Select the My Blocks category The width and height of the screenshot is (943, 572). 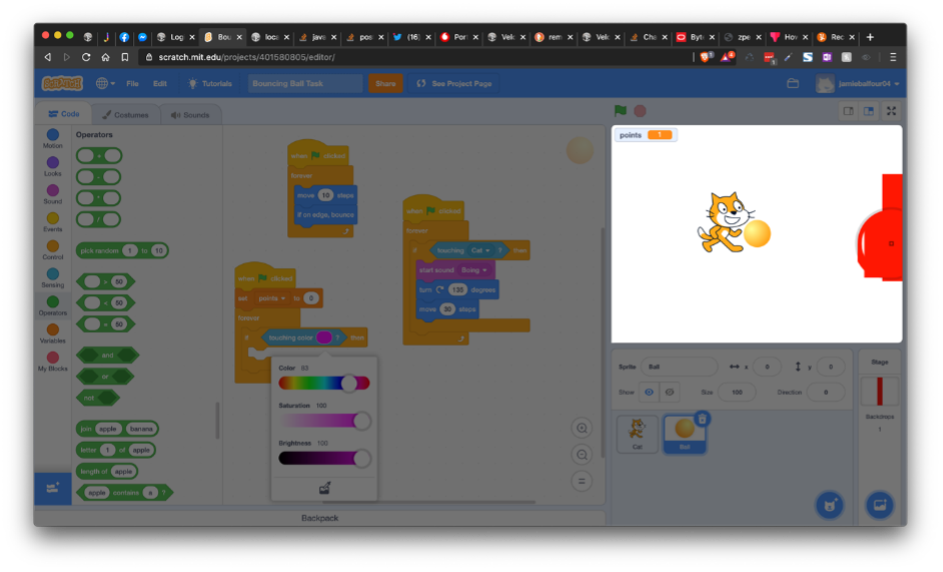coord(52,361)
